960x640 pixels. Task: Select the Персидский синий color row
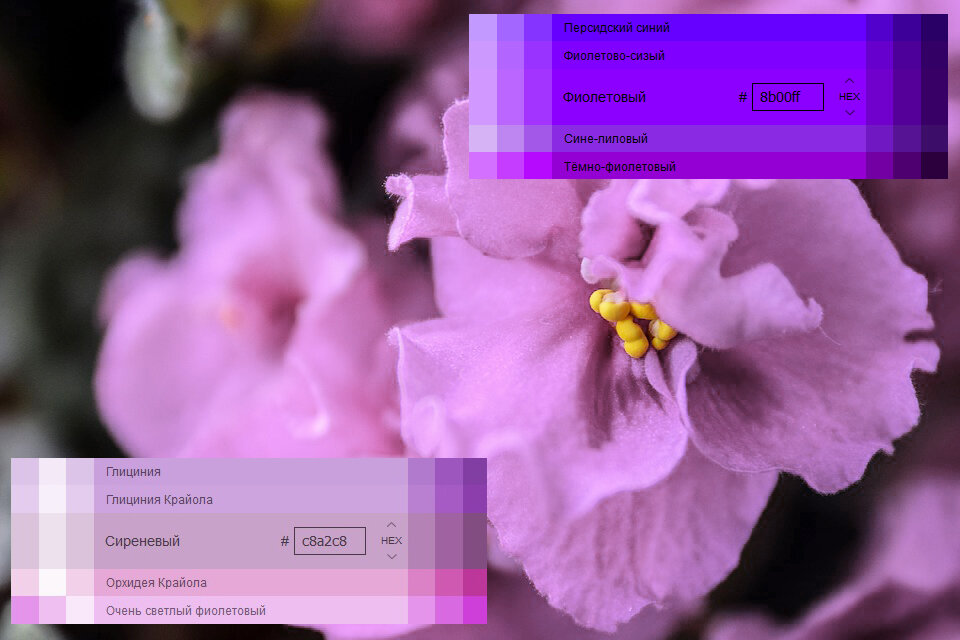click(x=708, y=28)
